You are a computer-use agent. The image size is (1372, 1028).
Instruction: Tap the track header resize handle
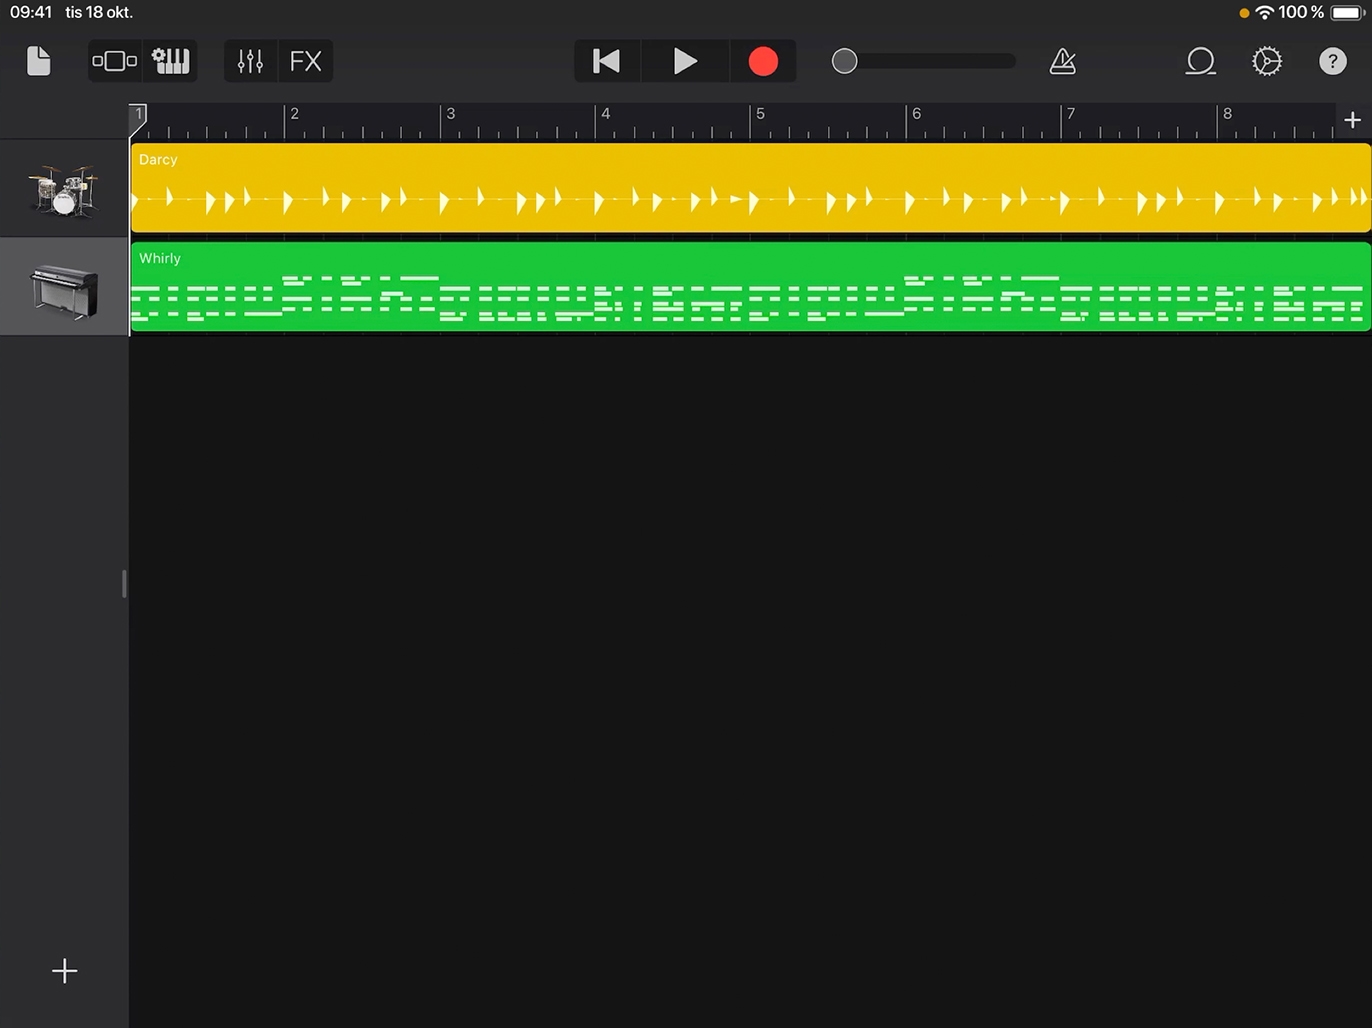124,584
